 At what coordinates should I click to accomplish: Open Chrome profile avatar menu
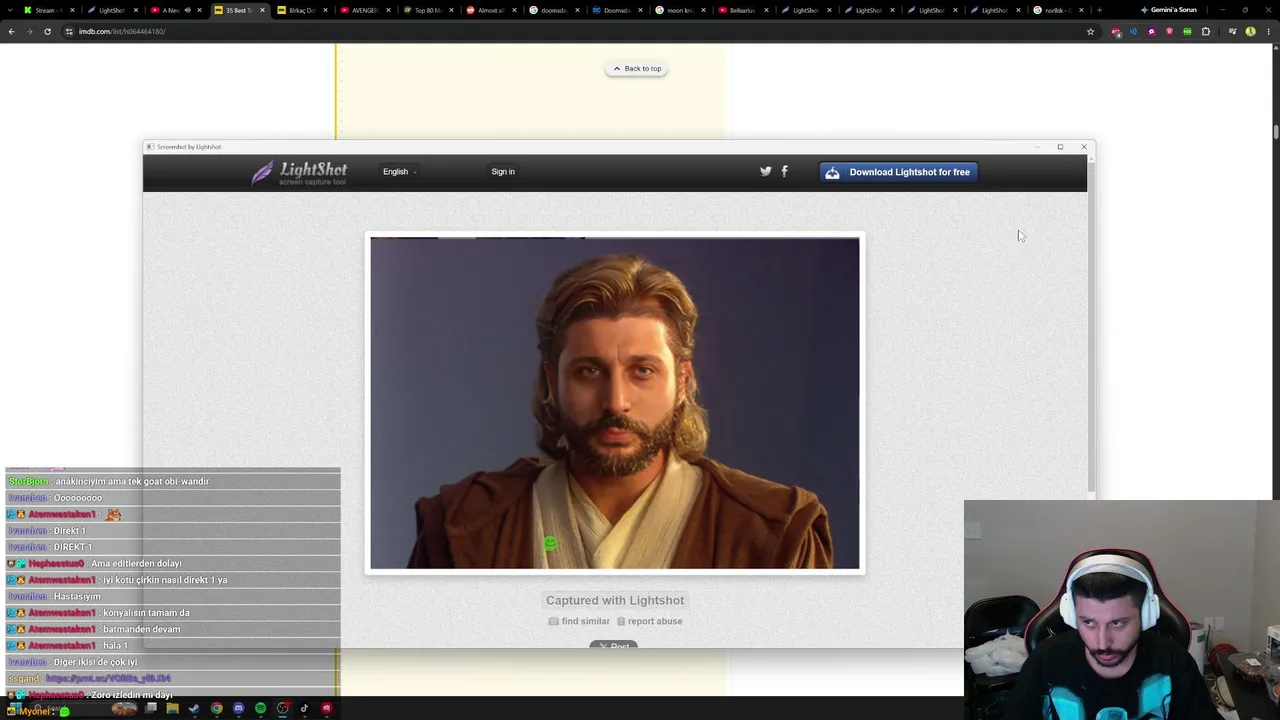coord(1250,31)
